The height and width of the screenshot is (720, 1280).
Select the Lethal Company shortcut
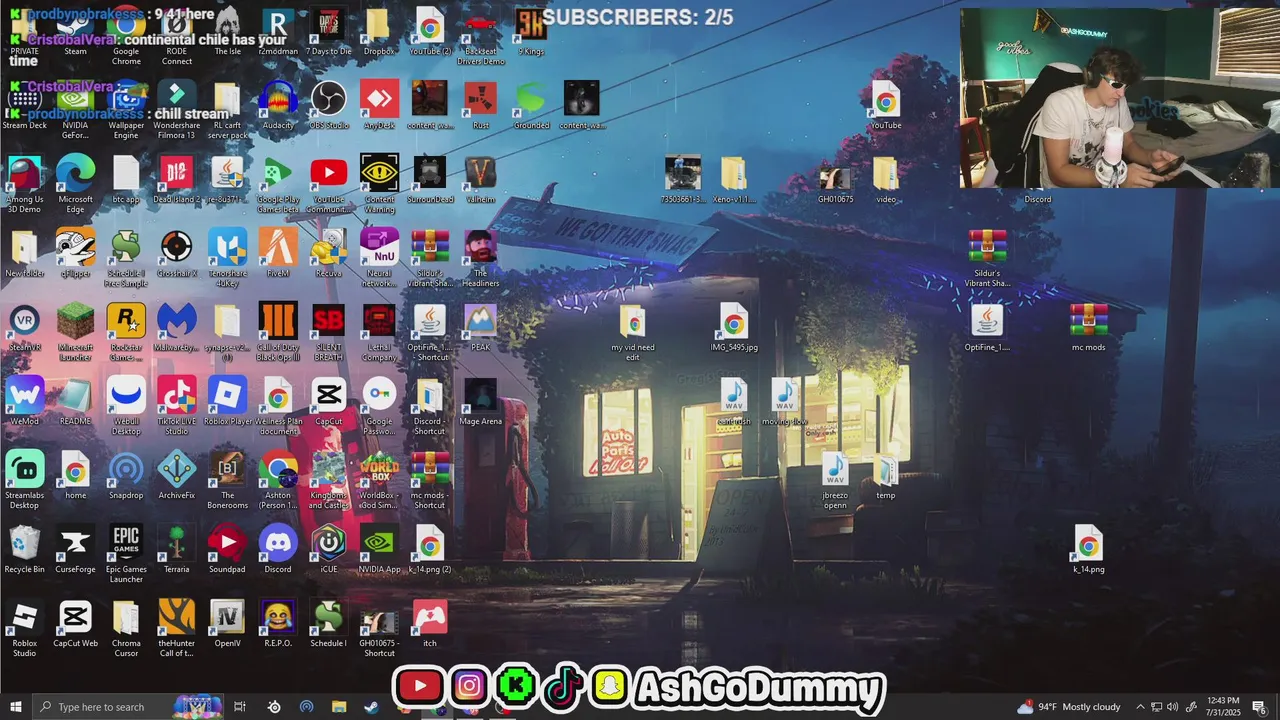(379, 333)
